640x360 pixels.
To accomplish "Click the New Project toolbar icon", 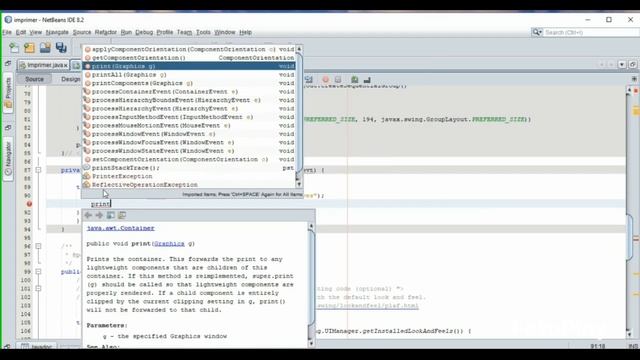I will 29,48.
